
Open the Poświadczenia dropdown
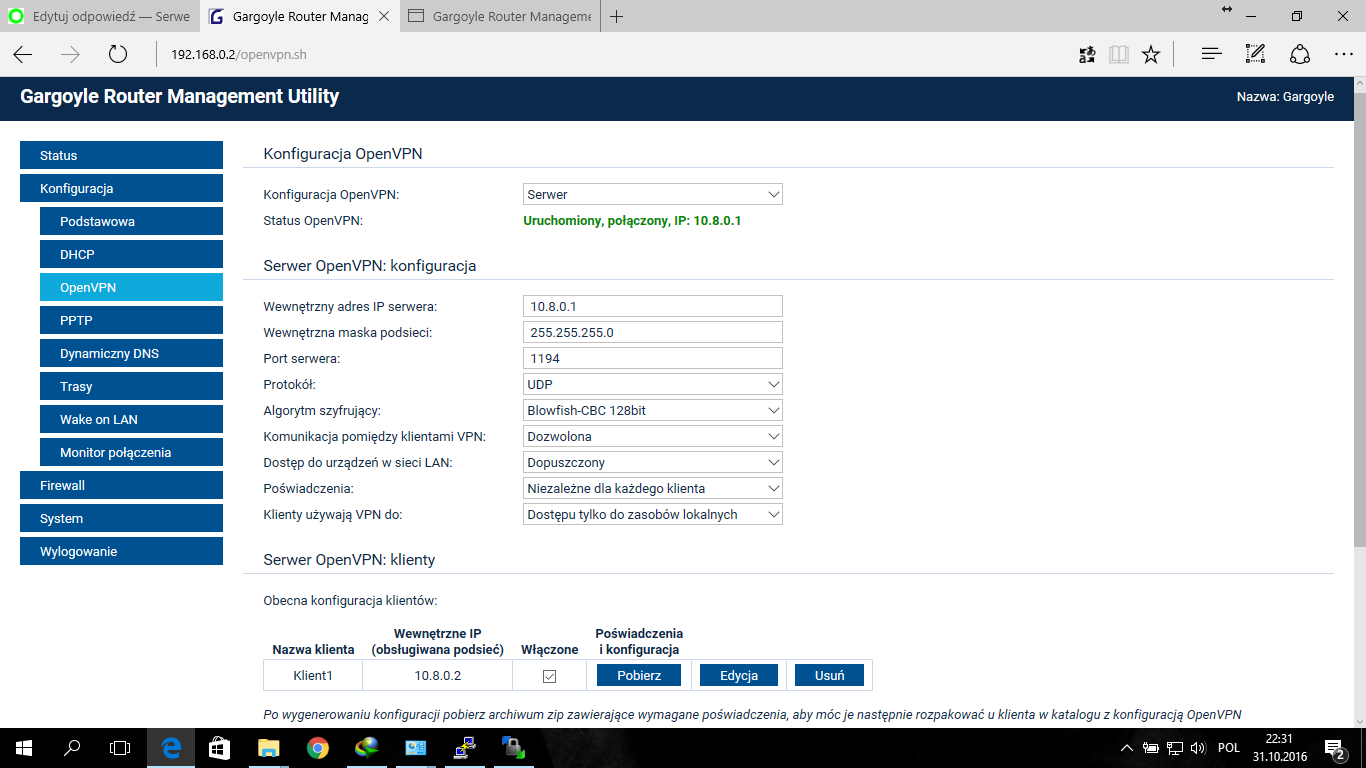tap(653, 488)
